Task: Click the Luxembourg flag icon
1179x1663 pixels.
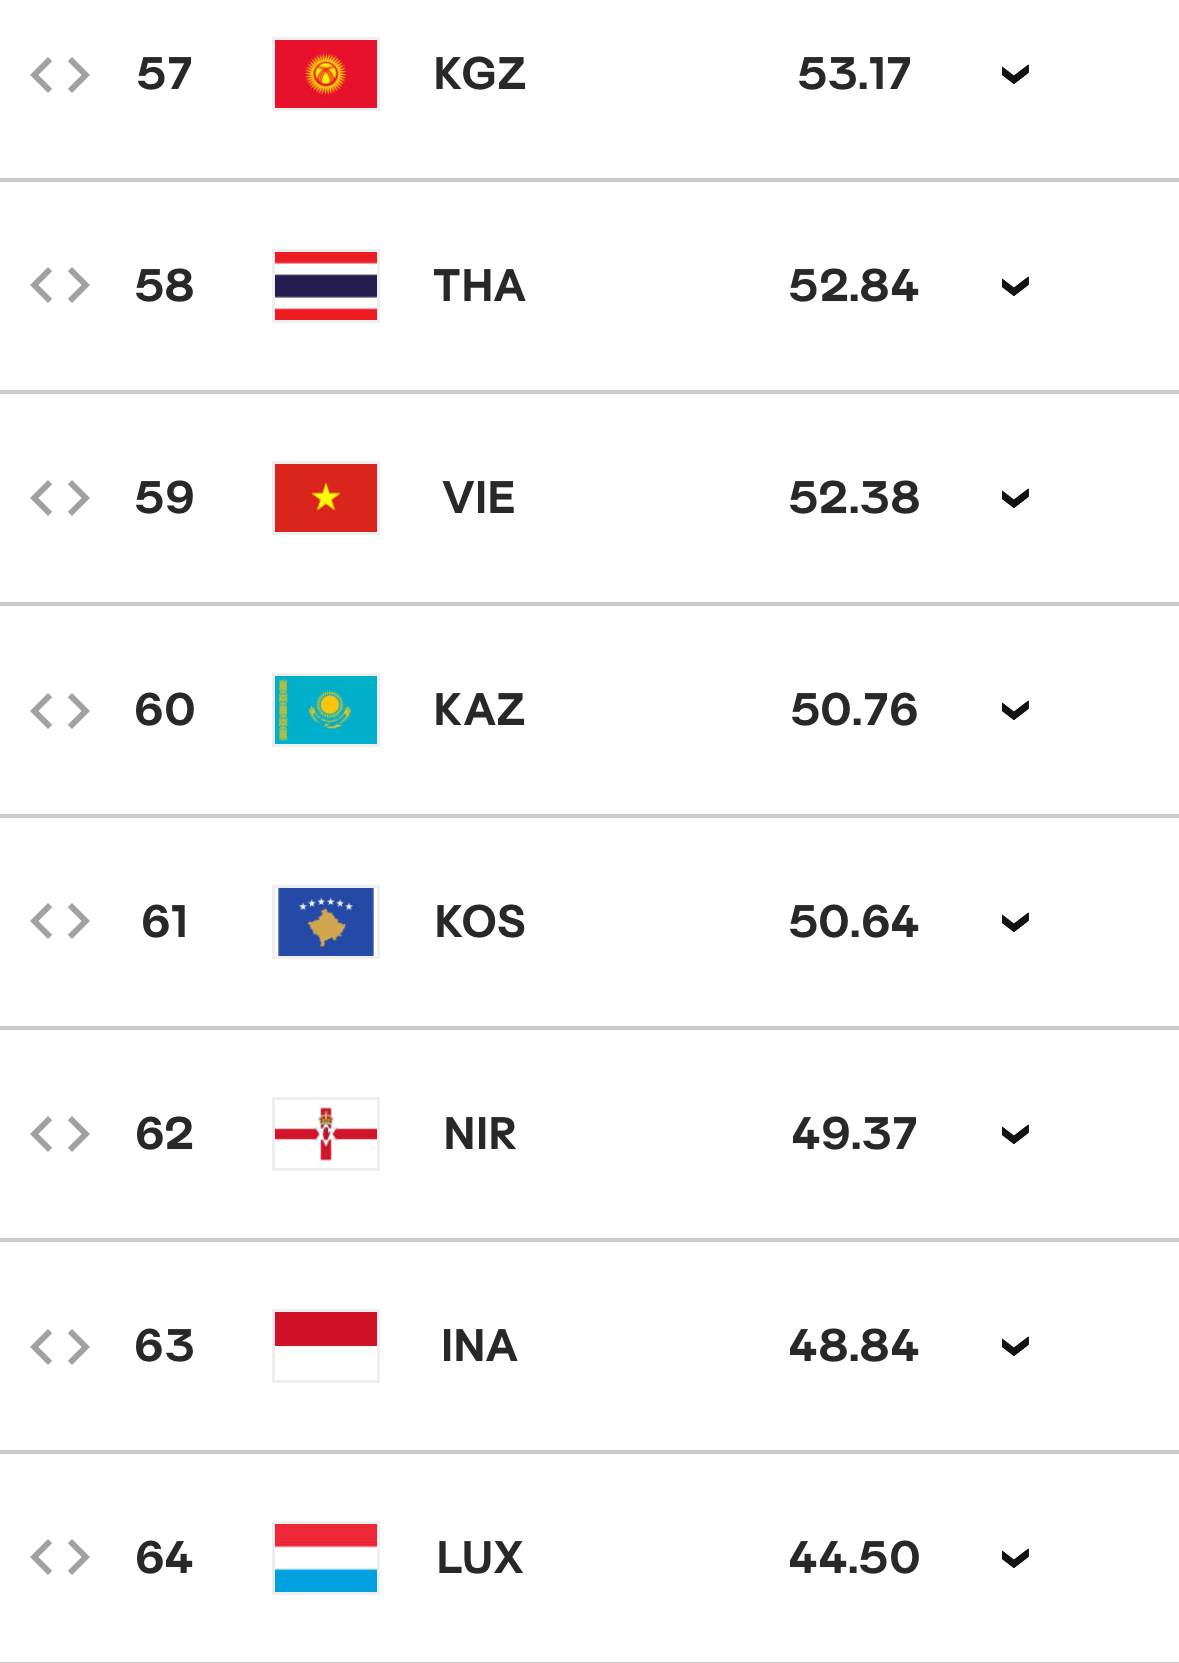Action: (x=326, y=1558)
